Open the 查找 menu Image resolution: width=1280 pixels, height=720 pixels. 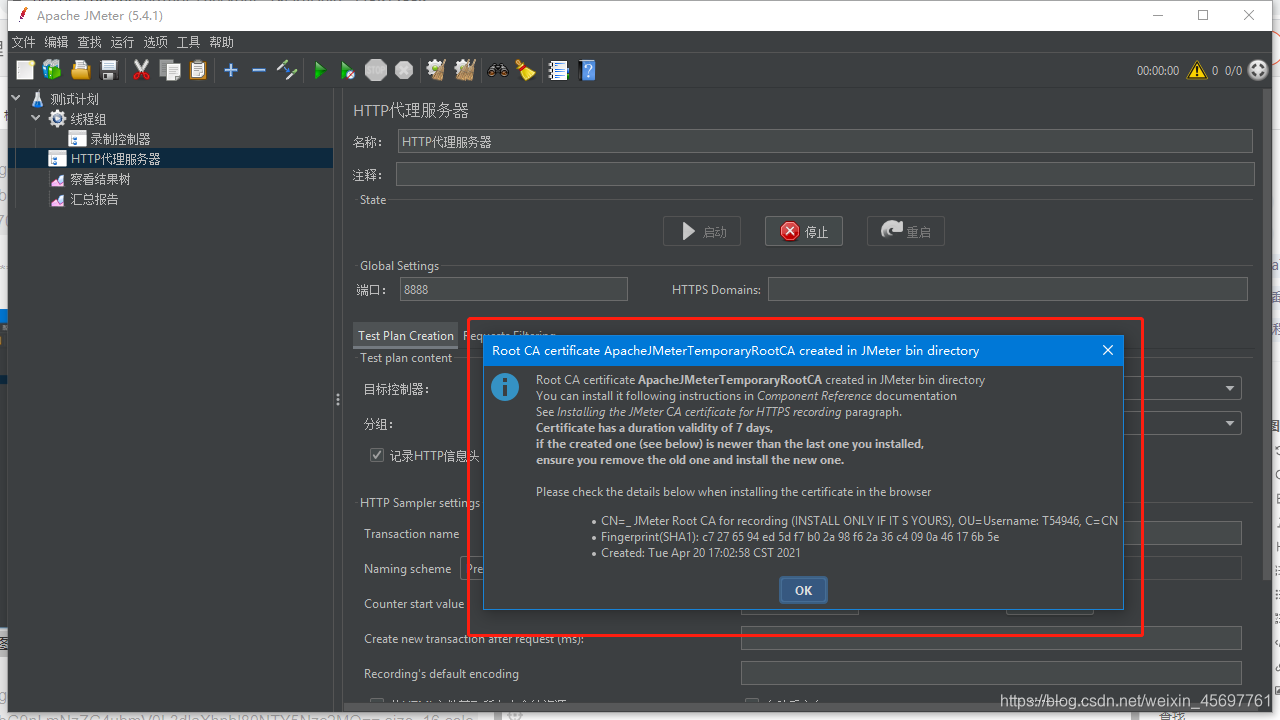click(89, 42)
